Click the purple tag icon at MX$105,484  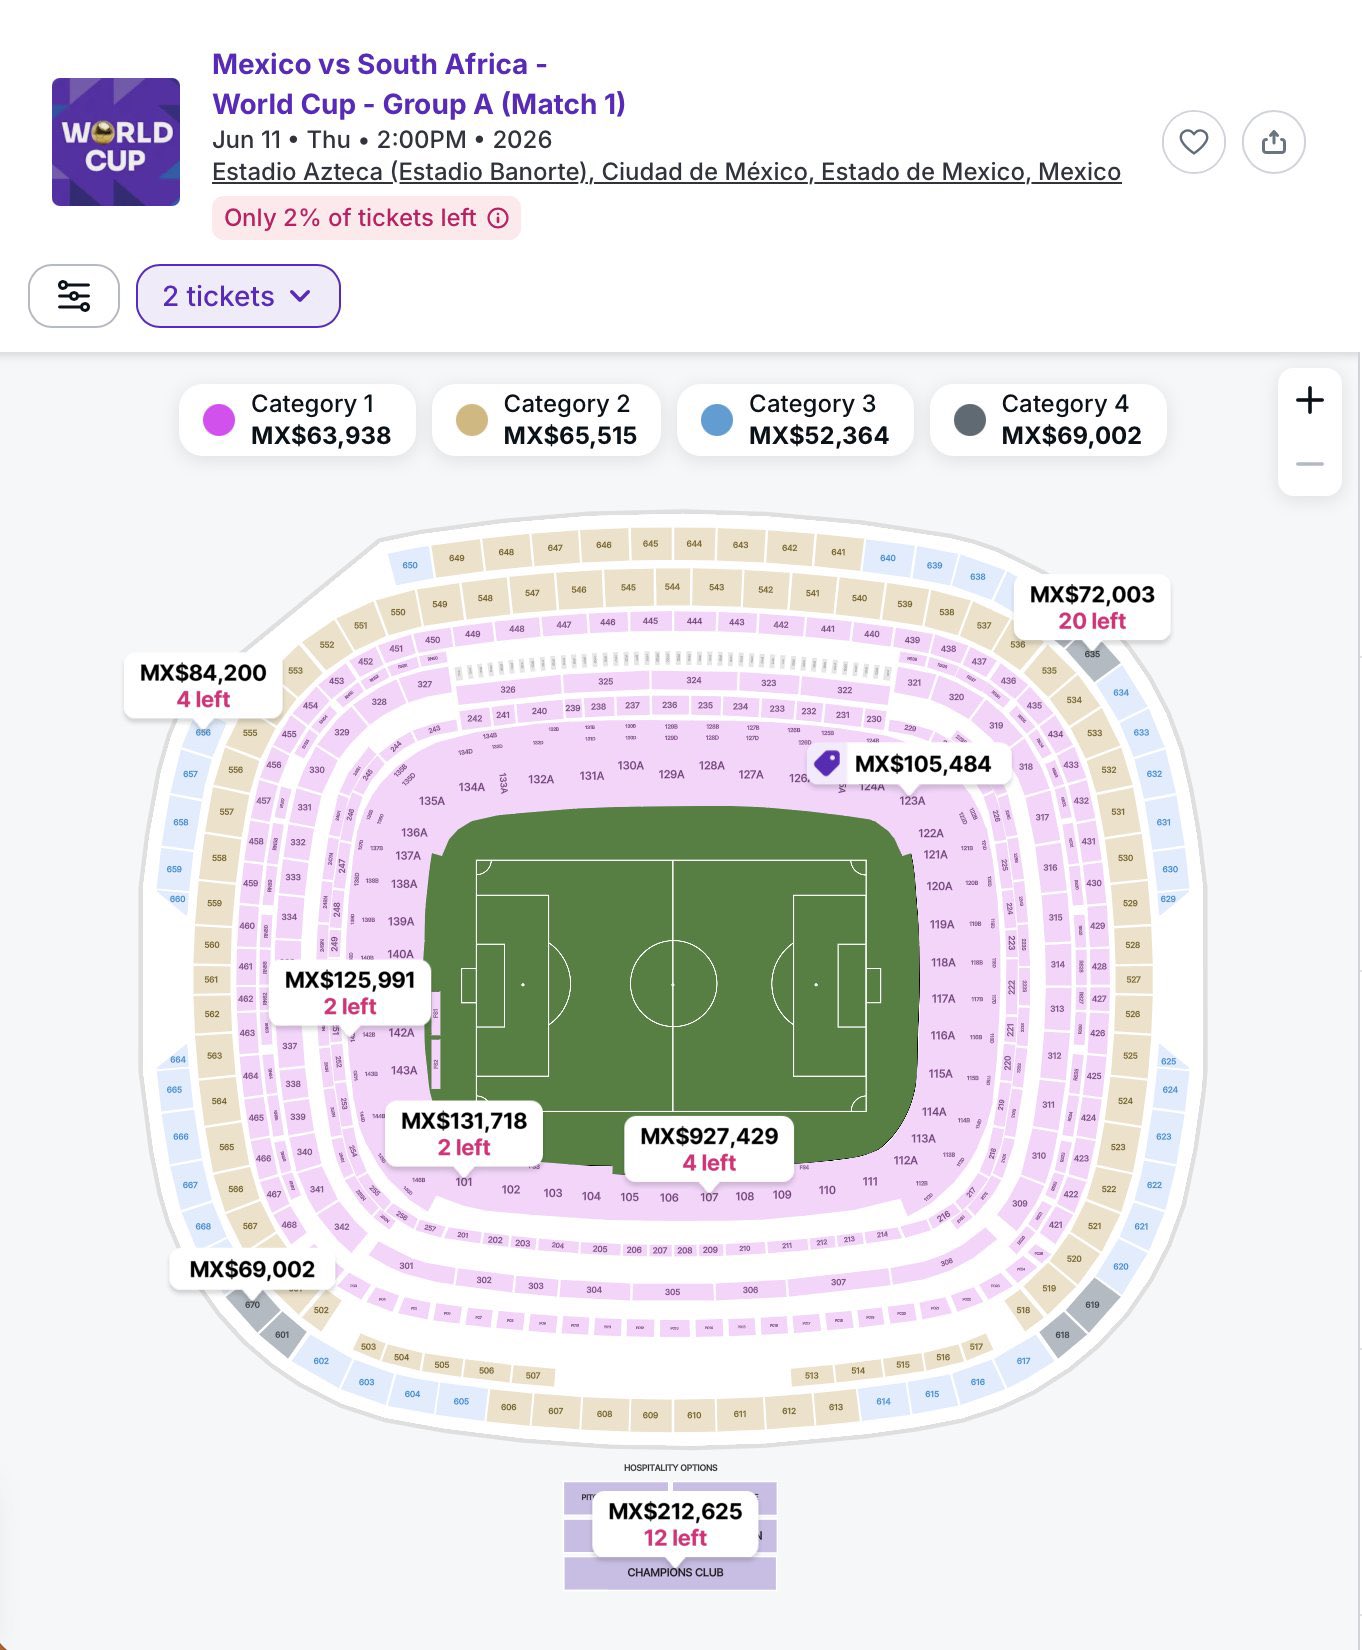click(x=827, y=764)
